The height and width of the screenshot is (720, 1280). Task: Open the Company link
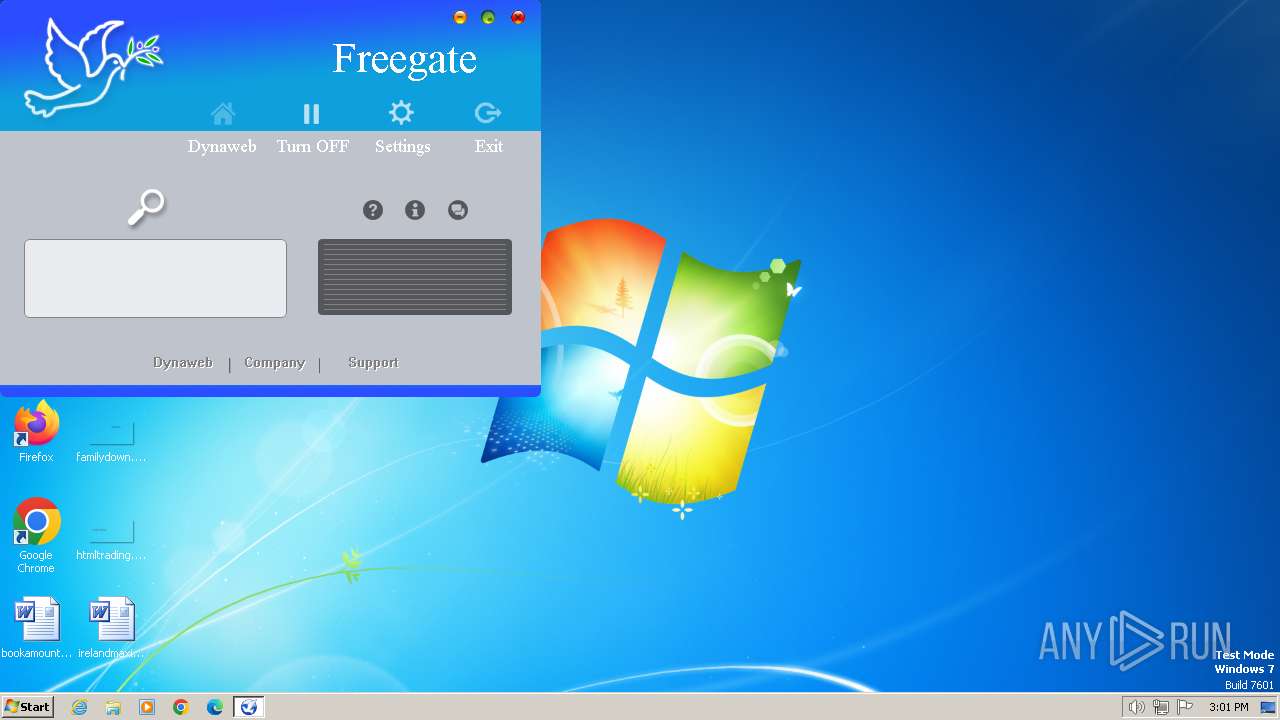click(274, 363)
